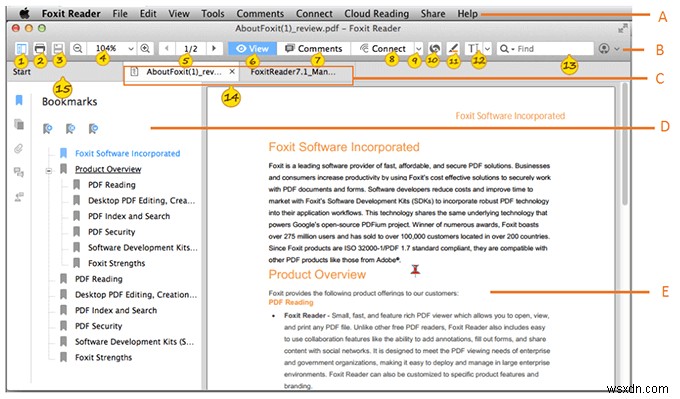This screenshot has width=680, height=399.
Task: Switch to FoxitReader7.1_Man... tab
Action: click(293, 72)
